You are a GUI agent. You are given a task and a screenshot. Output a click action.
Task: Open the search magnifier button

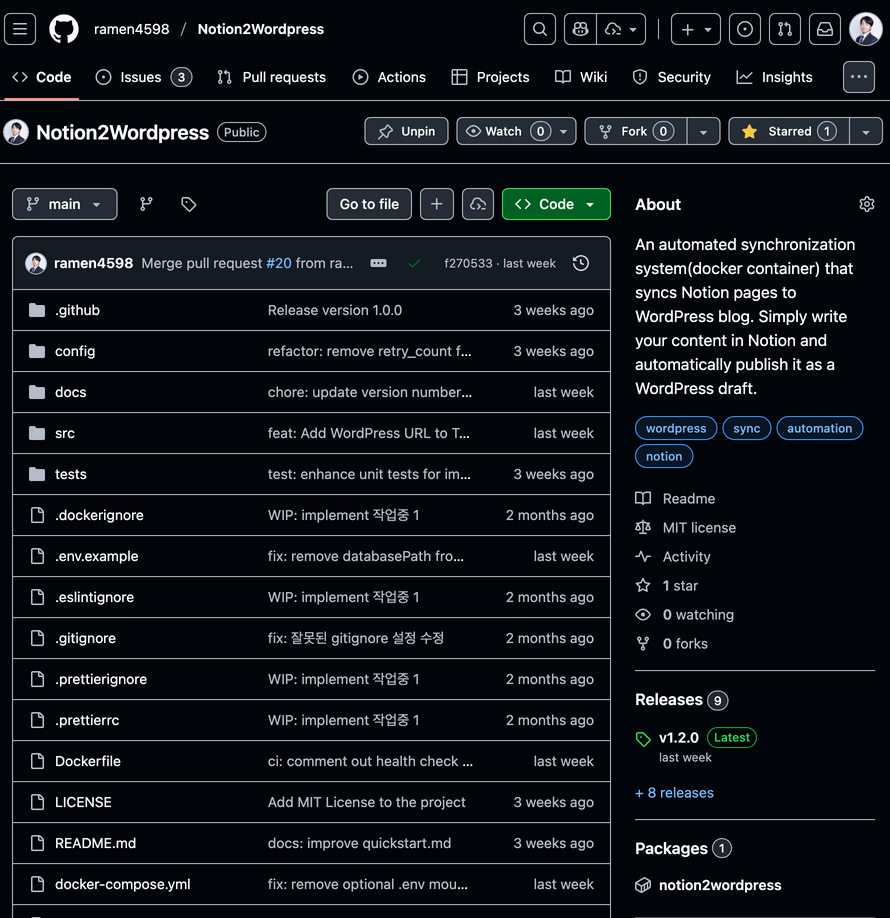(540, 29)
